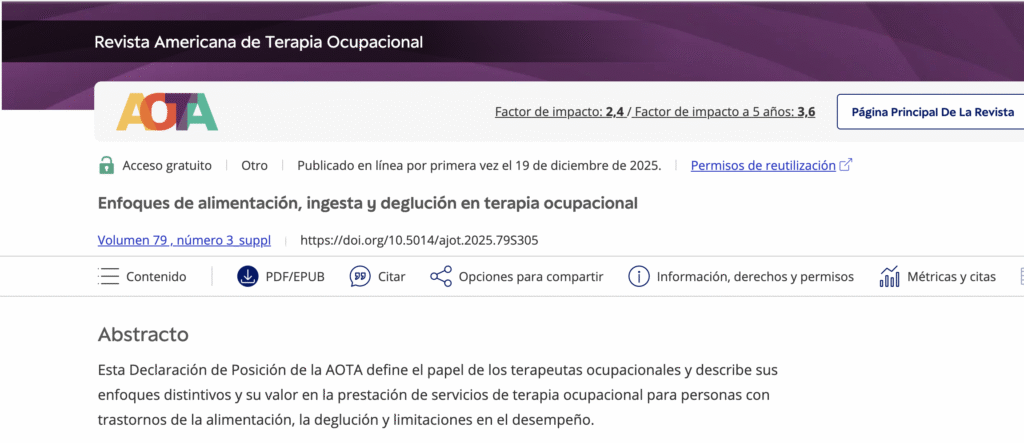
Task: Click the information circle icon
Action: click(639, 276)
